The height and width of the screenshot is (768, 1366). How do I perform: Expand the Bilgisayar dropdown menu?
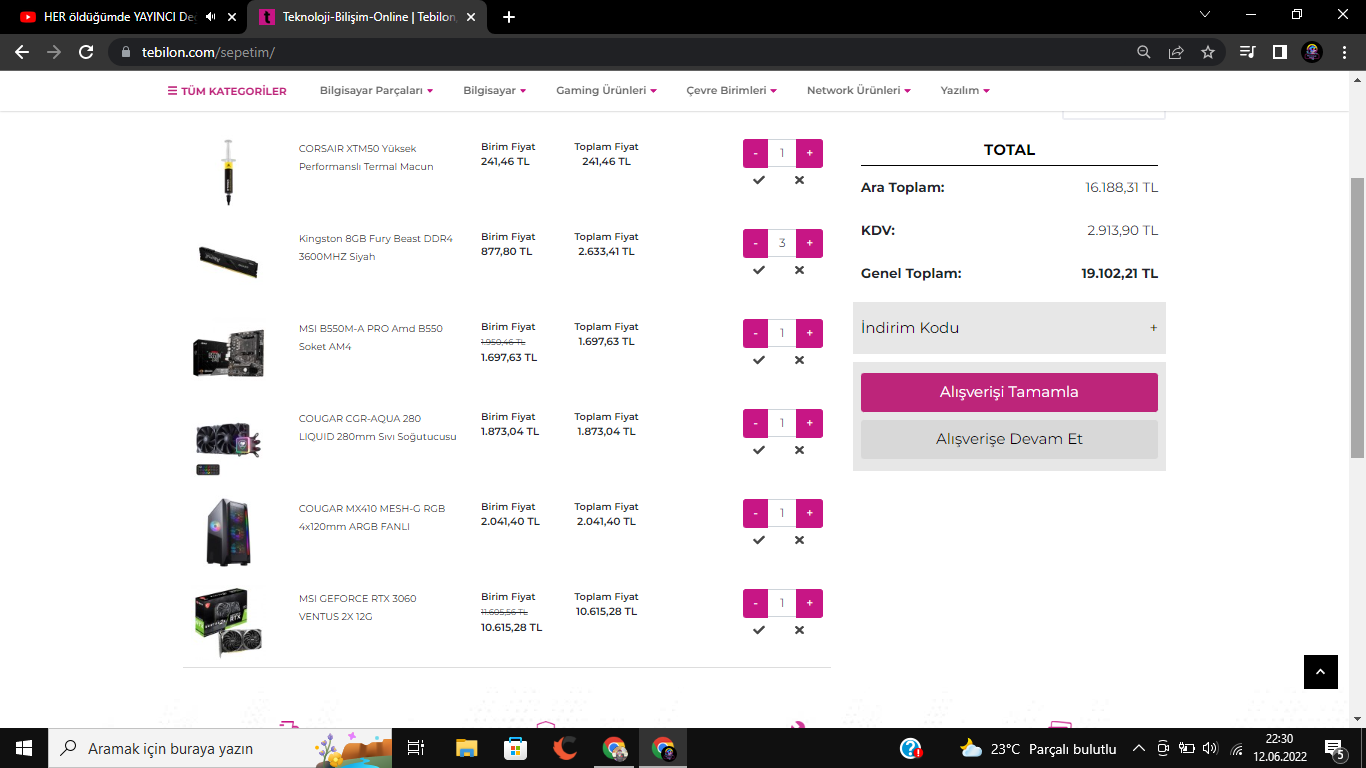coord(494,91)
